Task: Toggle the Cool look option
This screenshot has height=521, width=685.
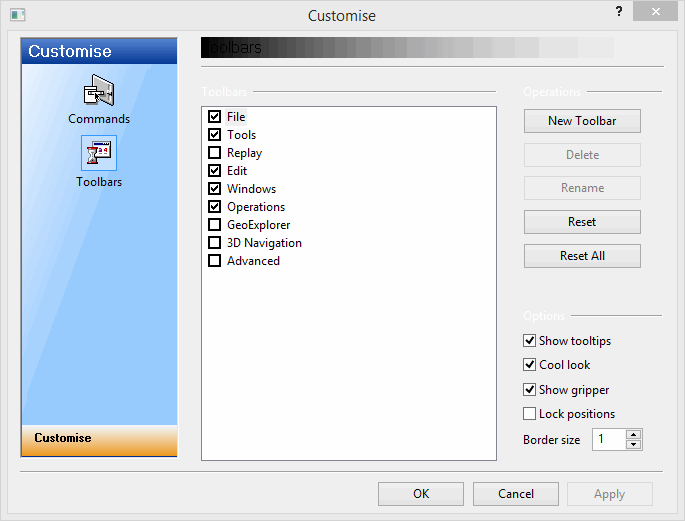Action: point(529,365)
